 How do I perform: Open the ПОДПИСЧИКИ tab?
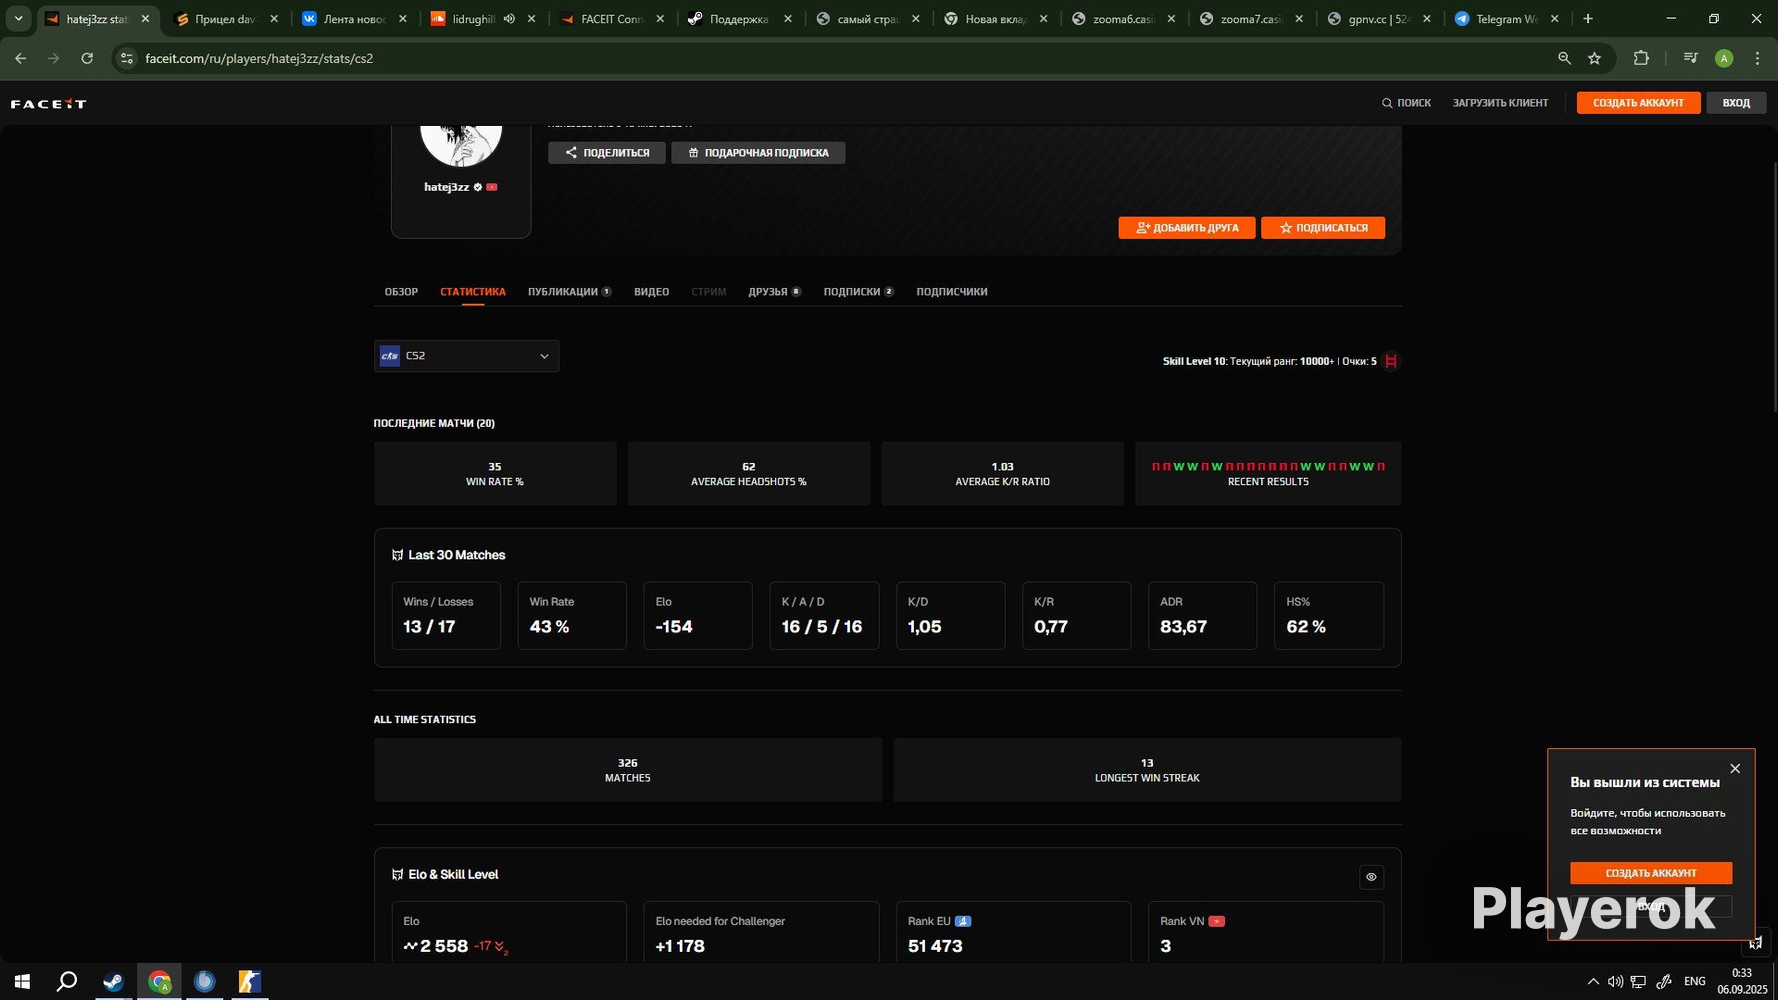pyautogui.click(x=952, y=292)
